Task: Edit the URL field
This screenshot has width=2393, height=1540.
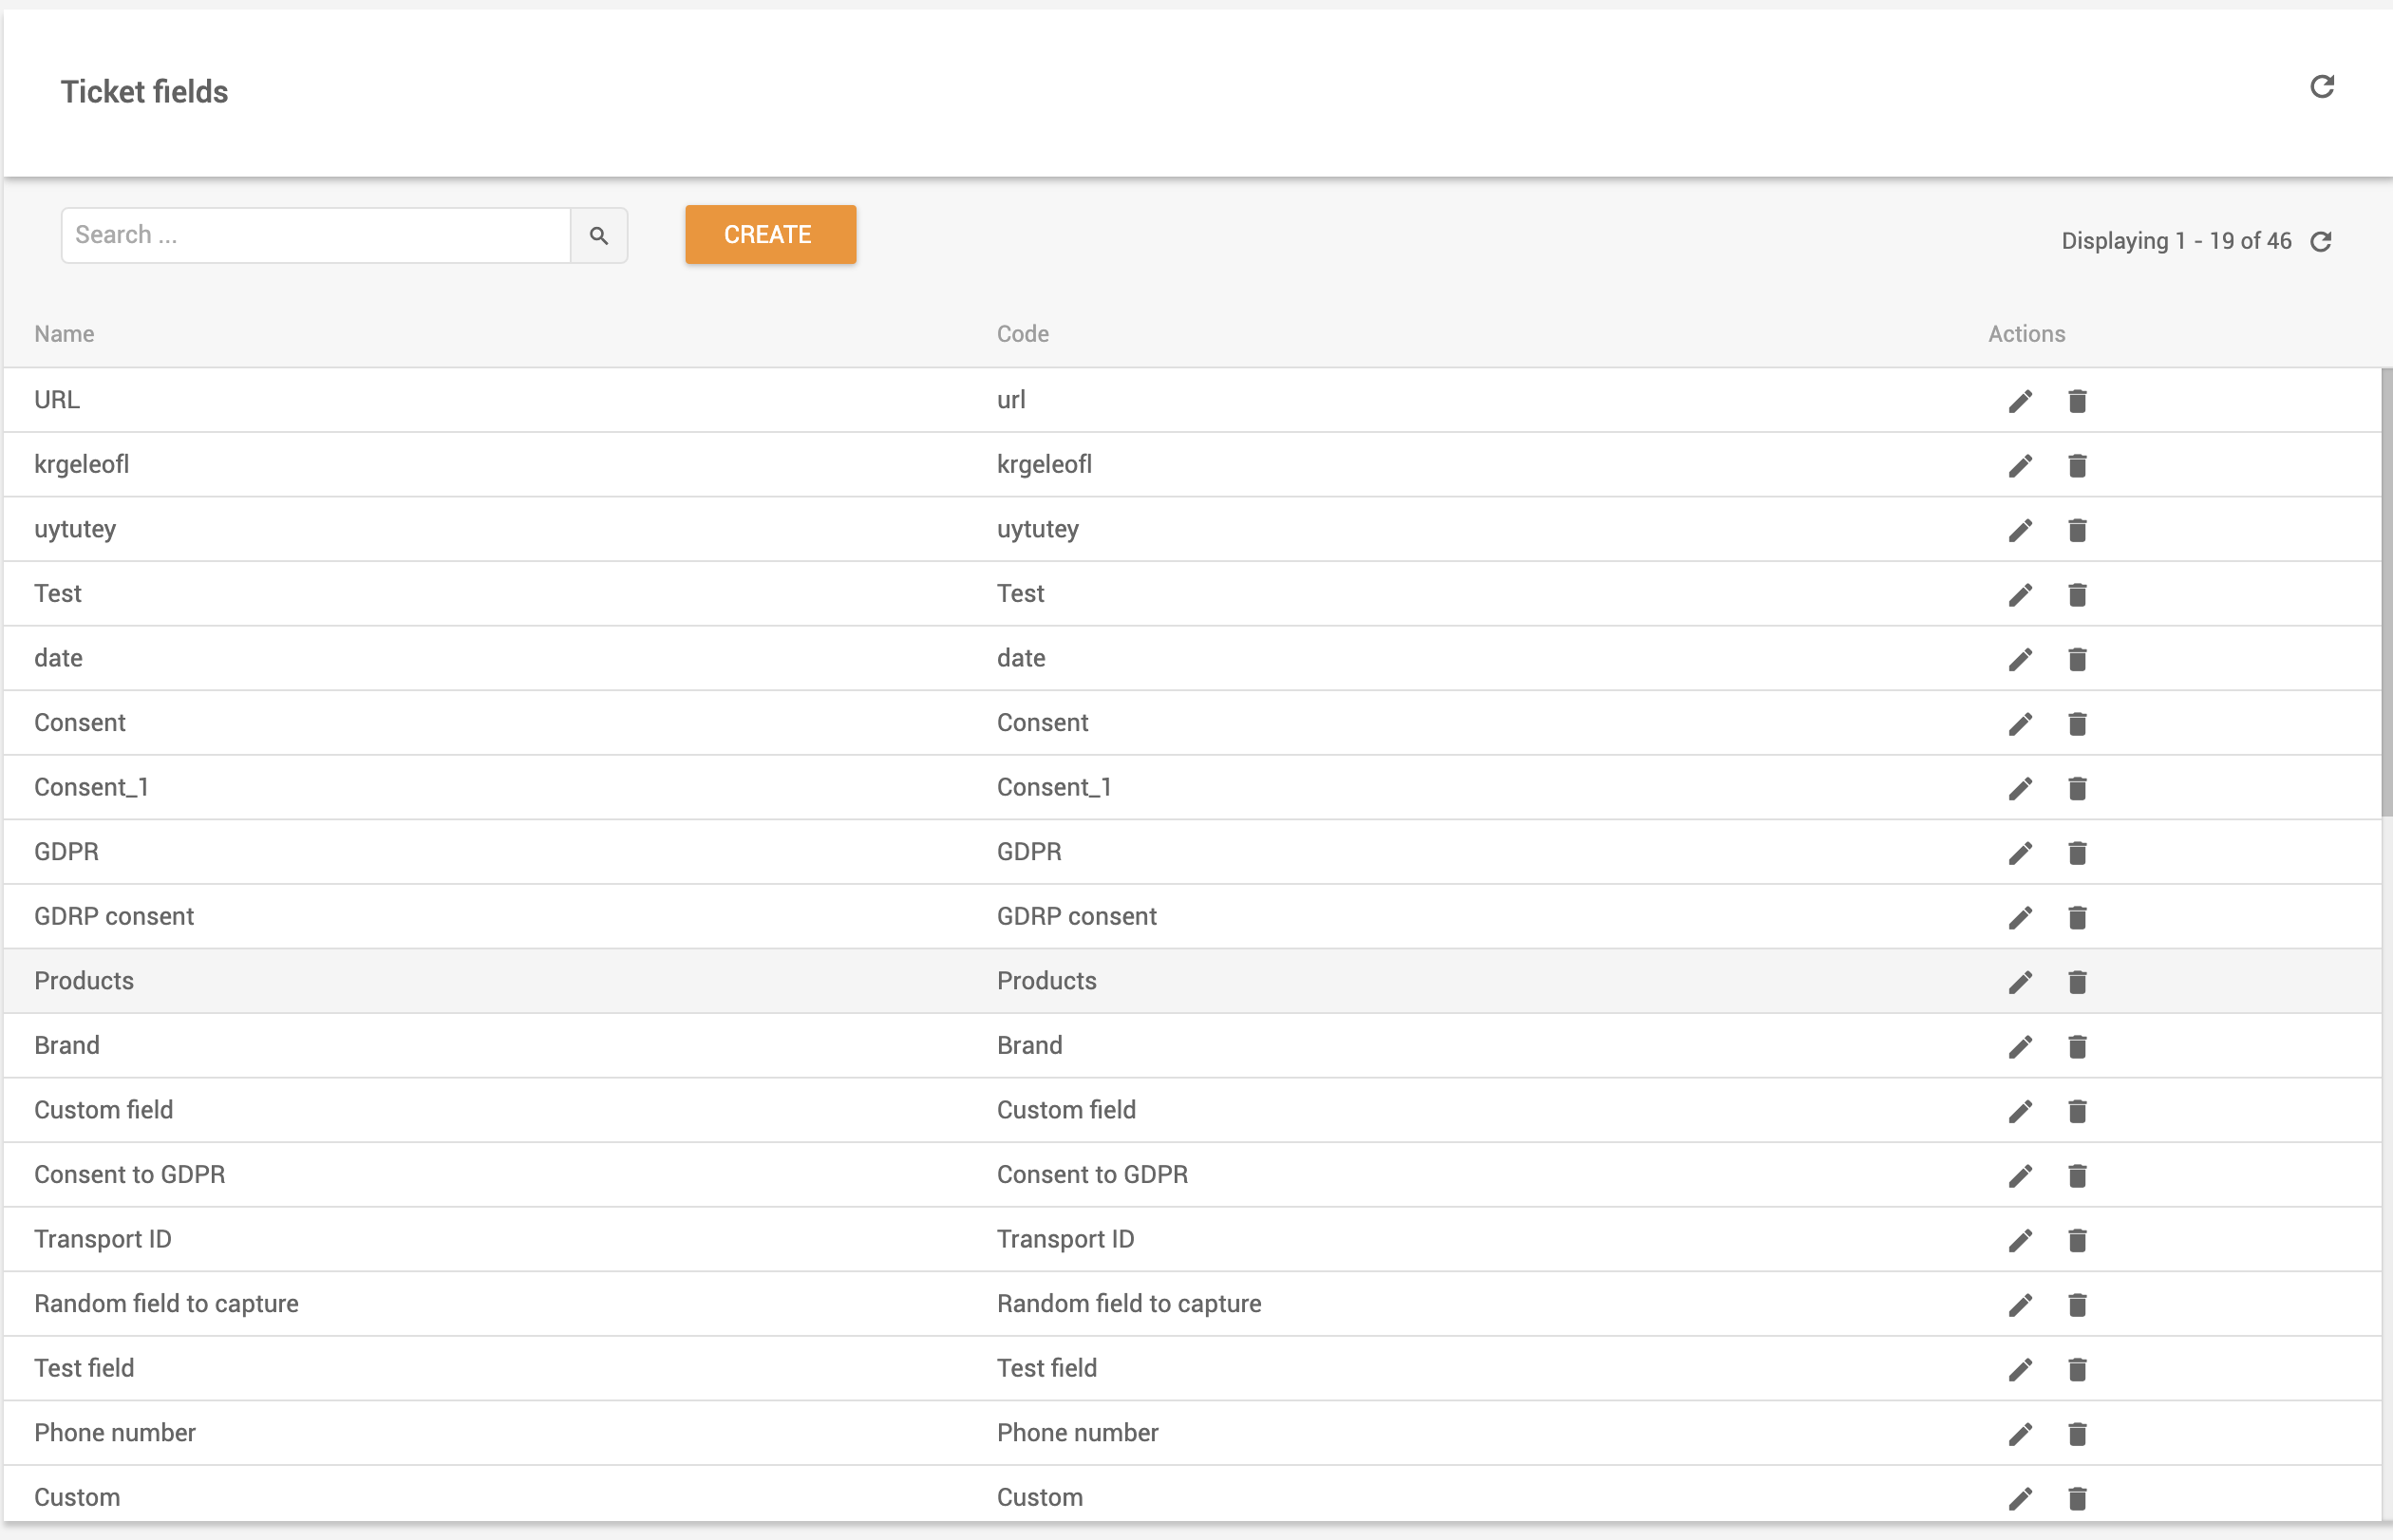Action: 2020,401
